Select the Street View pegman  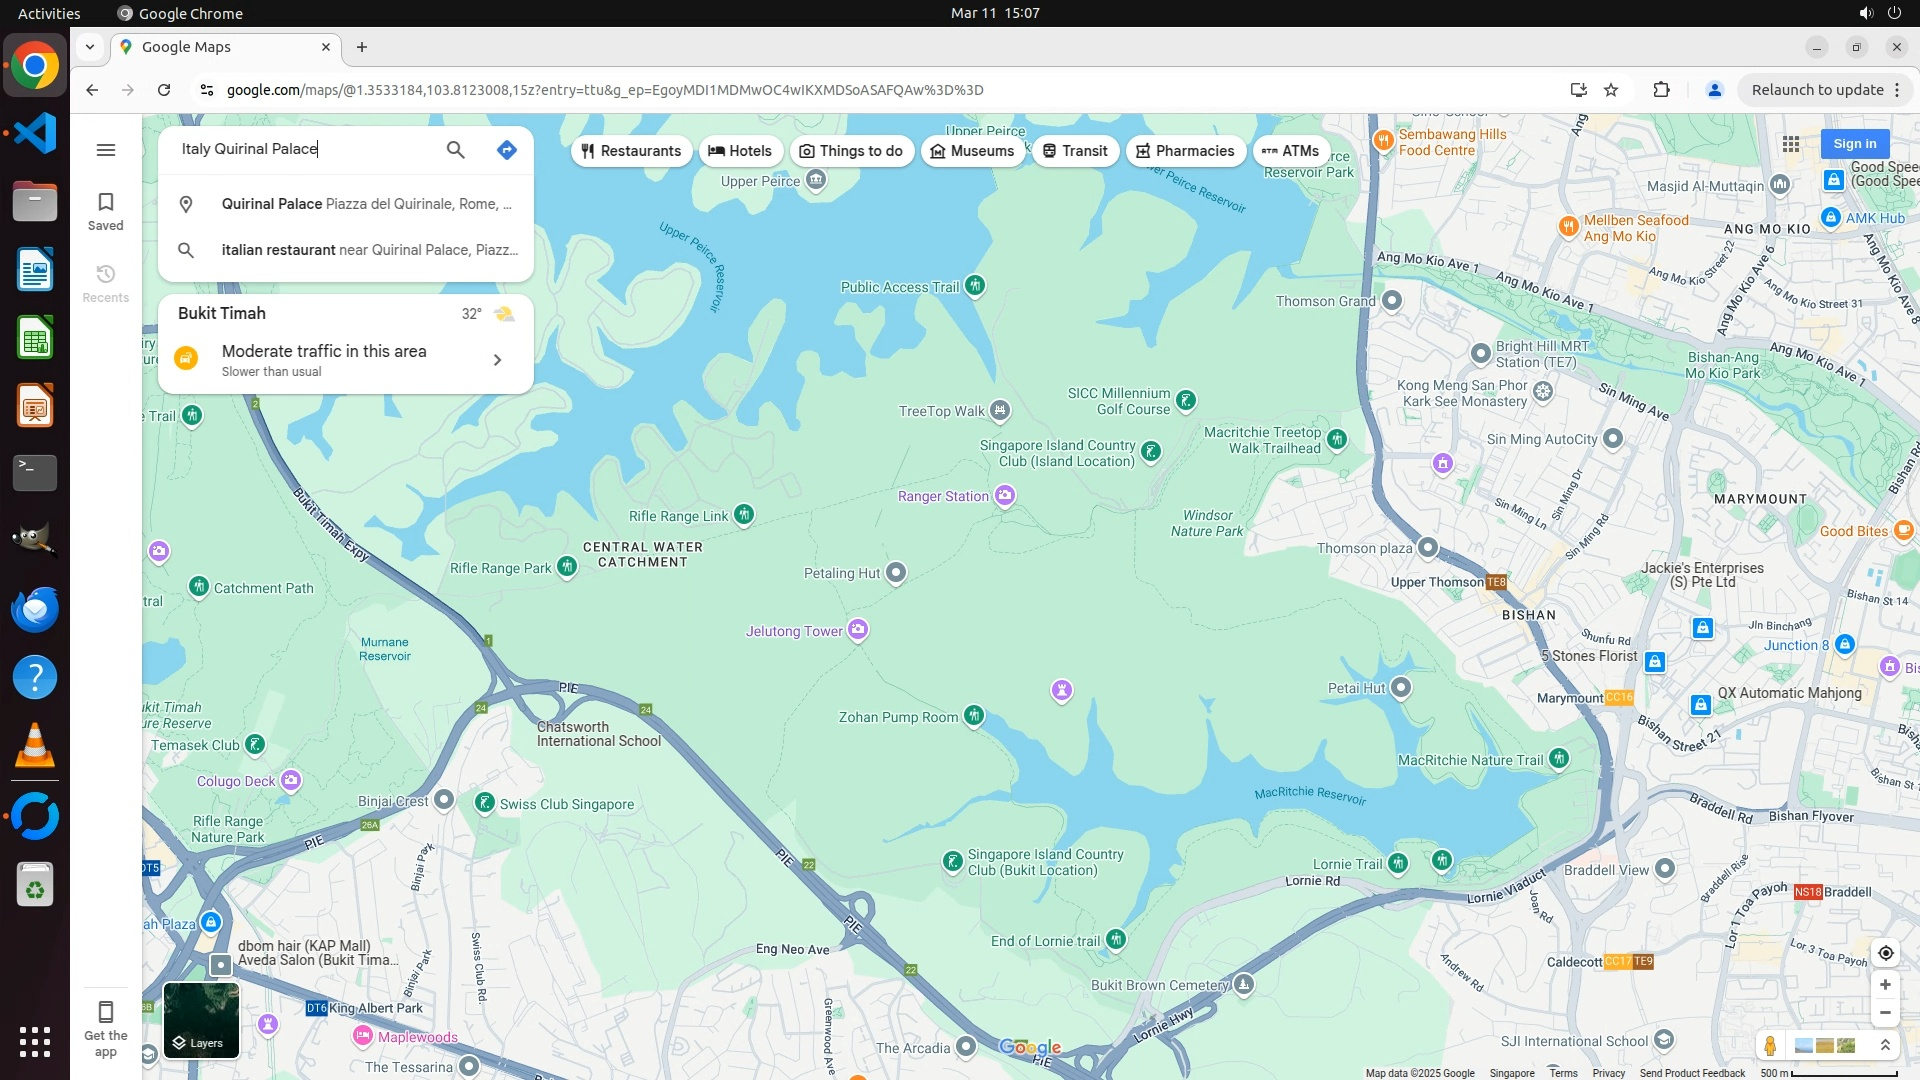[x=1770, y=1045]
